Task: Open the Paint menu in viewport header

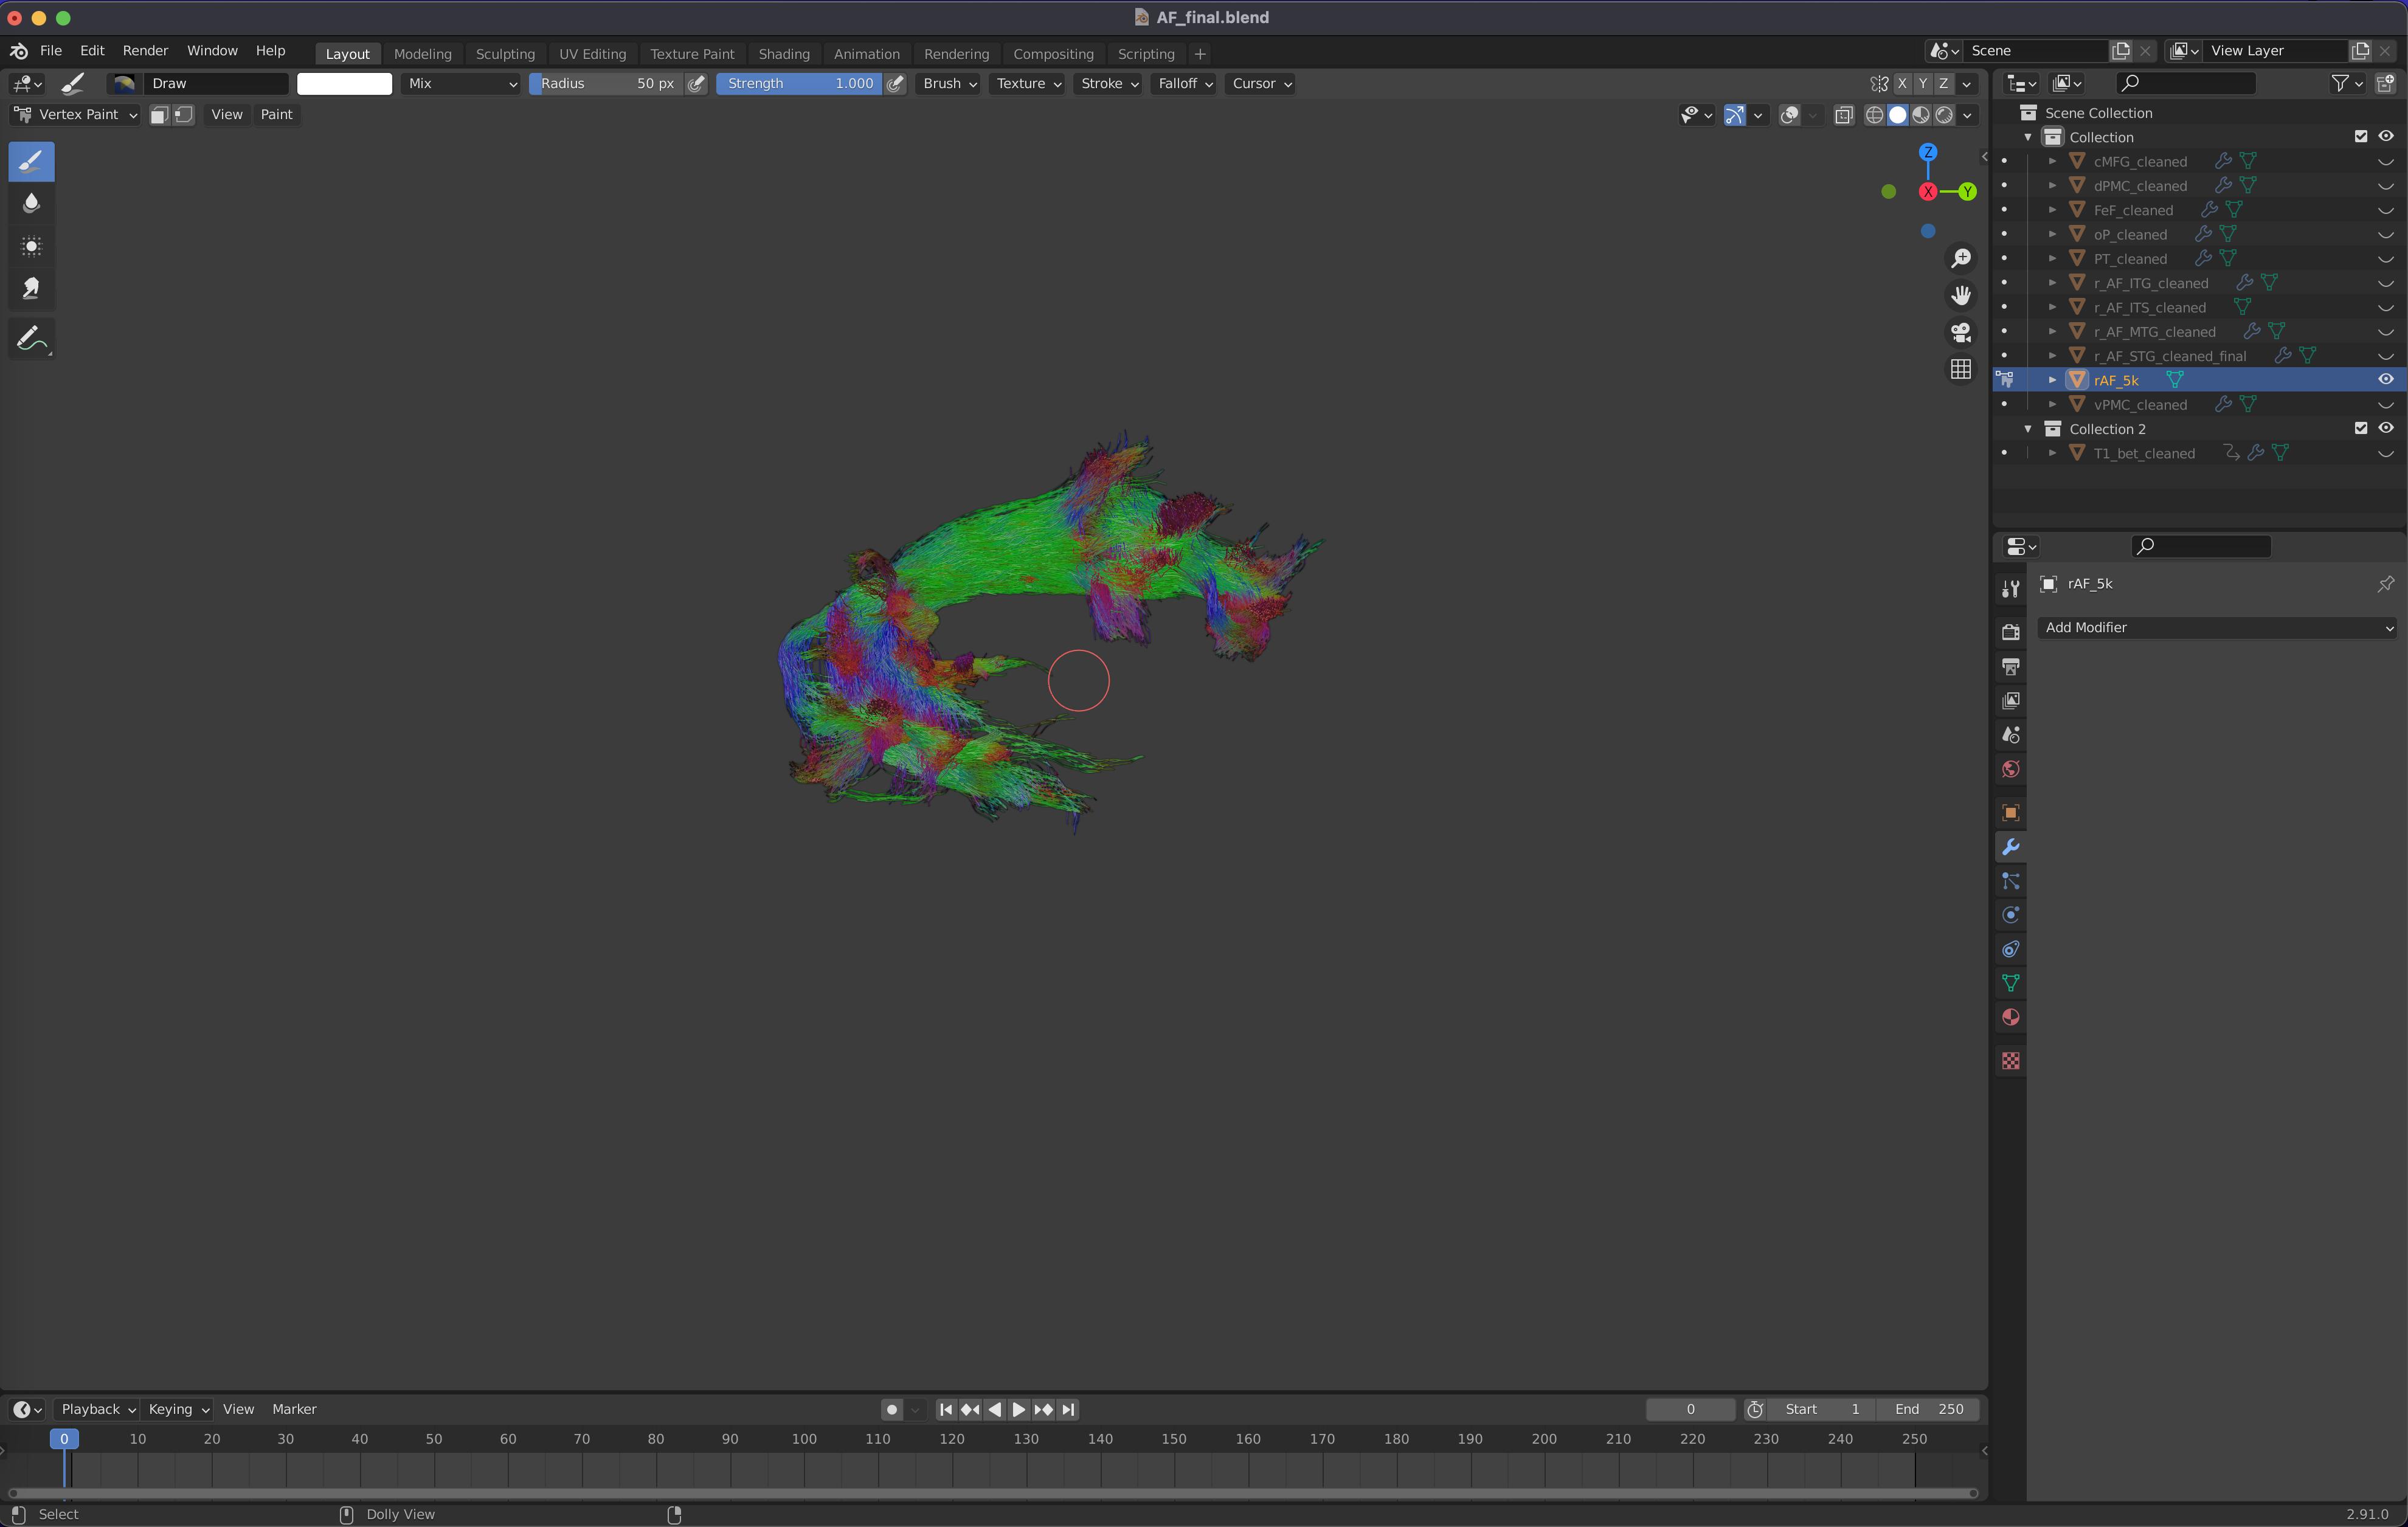Action: coord(276,115)
